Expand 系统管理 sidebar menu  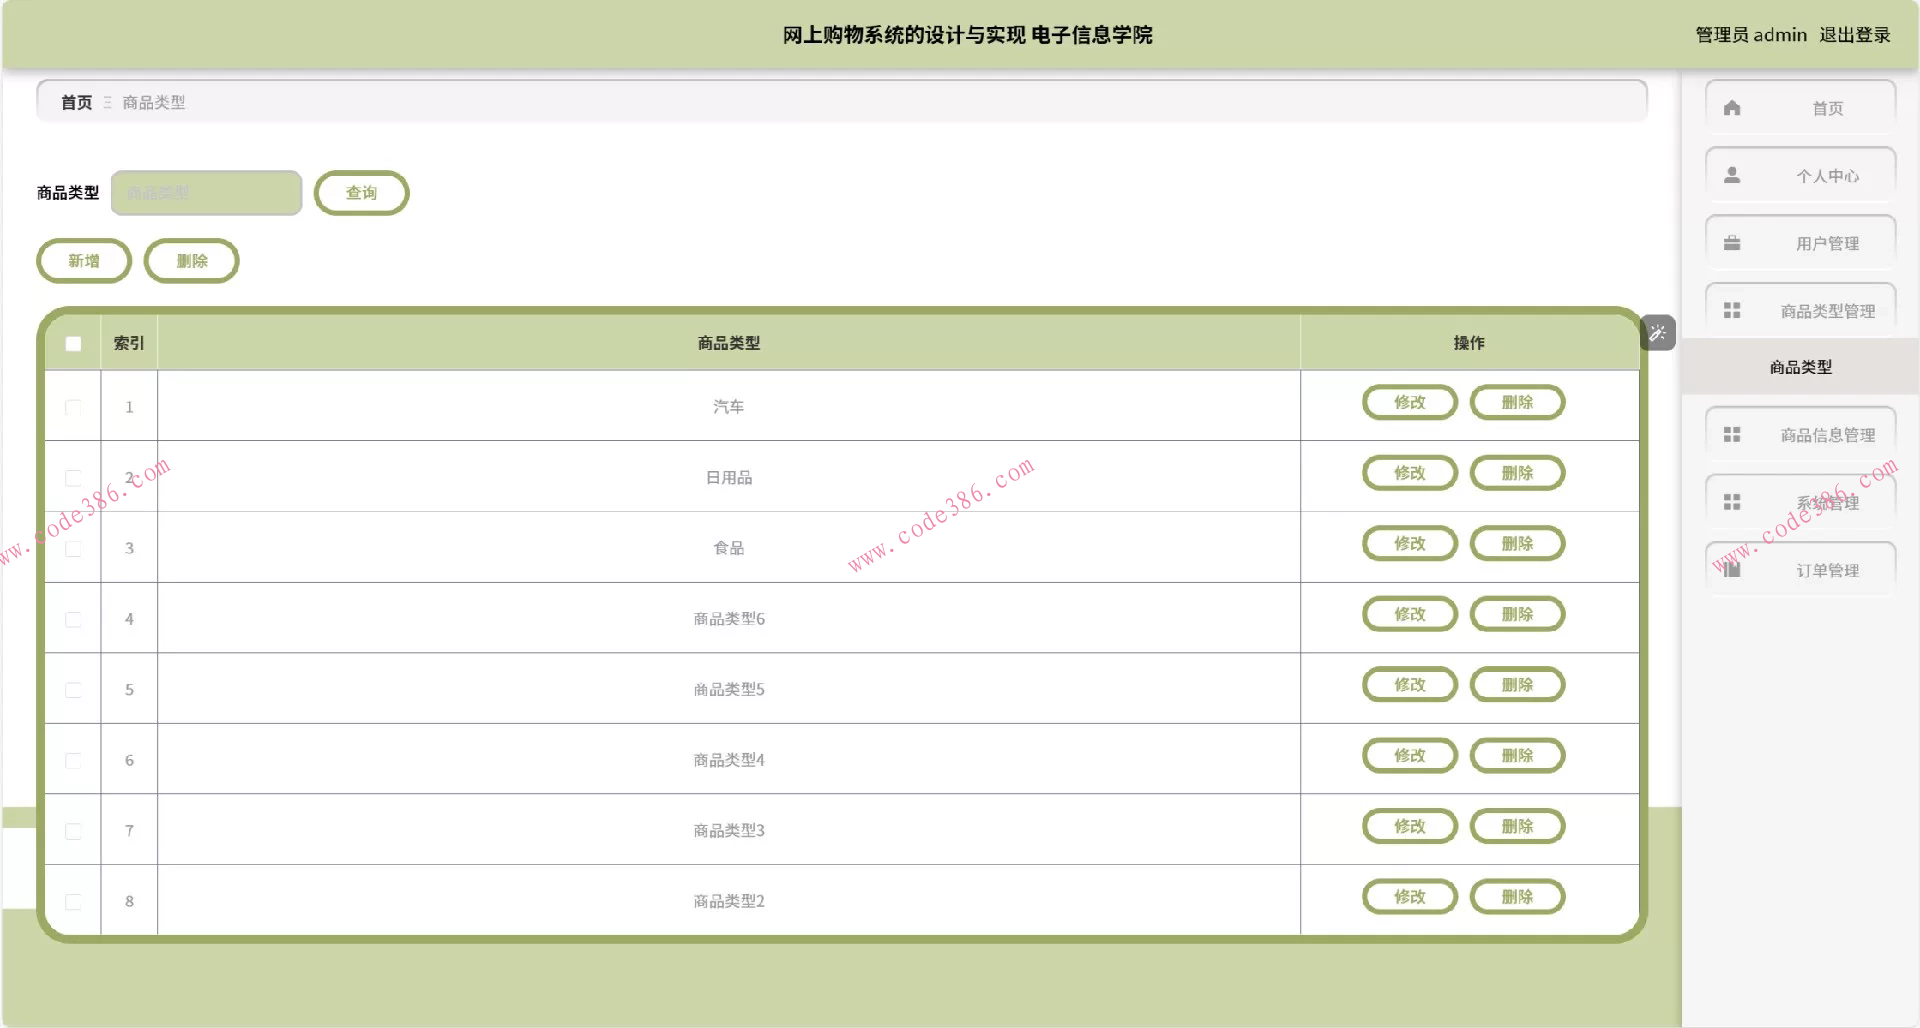[1800, 502]
